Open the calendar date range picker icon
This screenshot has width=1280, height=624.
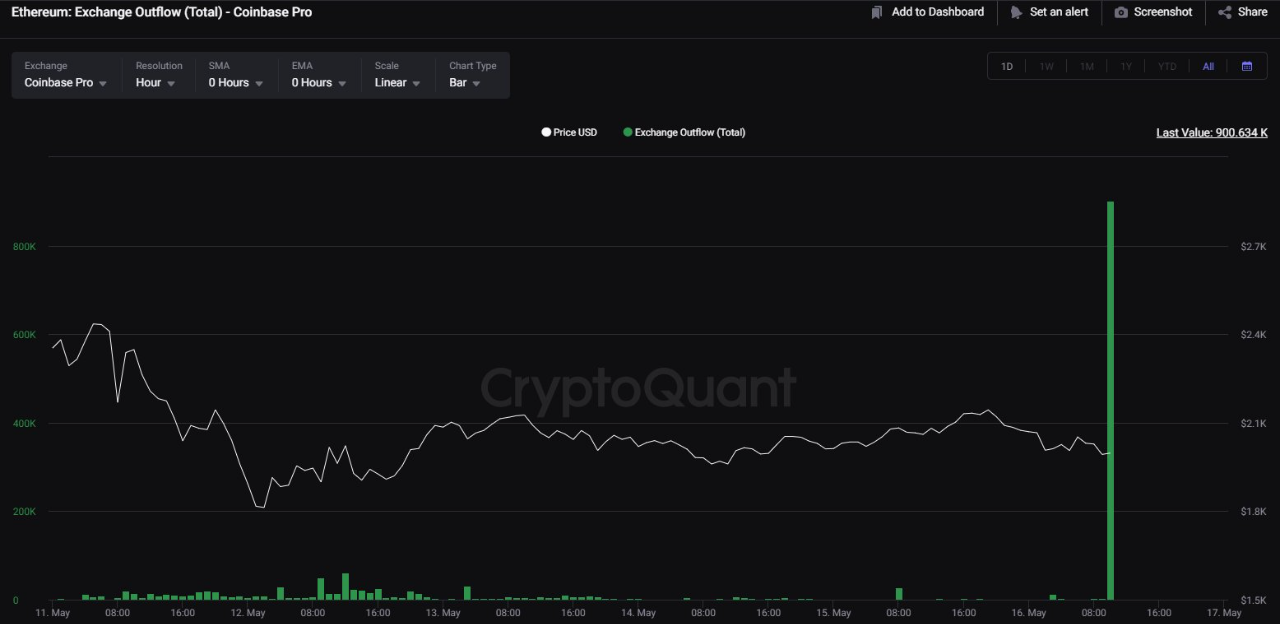click(1247, 66)
